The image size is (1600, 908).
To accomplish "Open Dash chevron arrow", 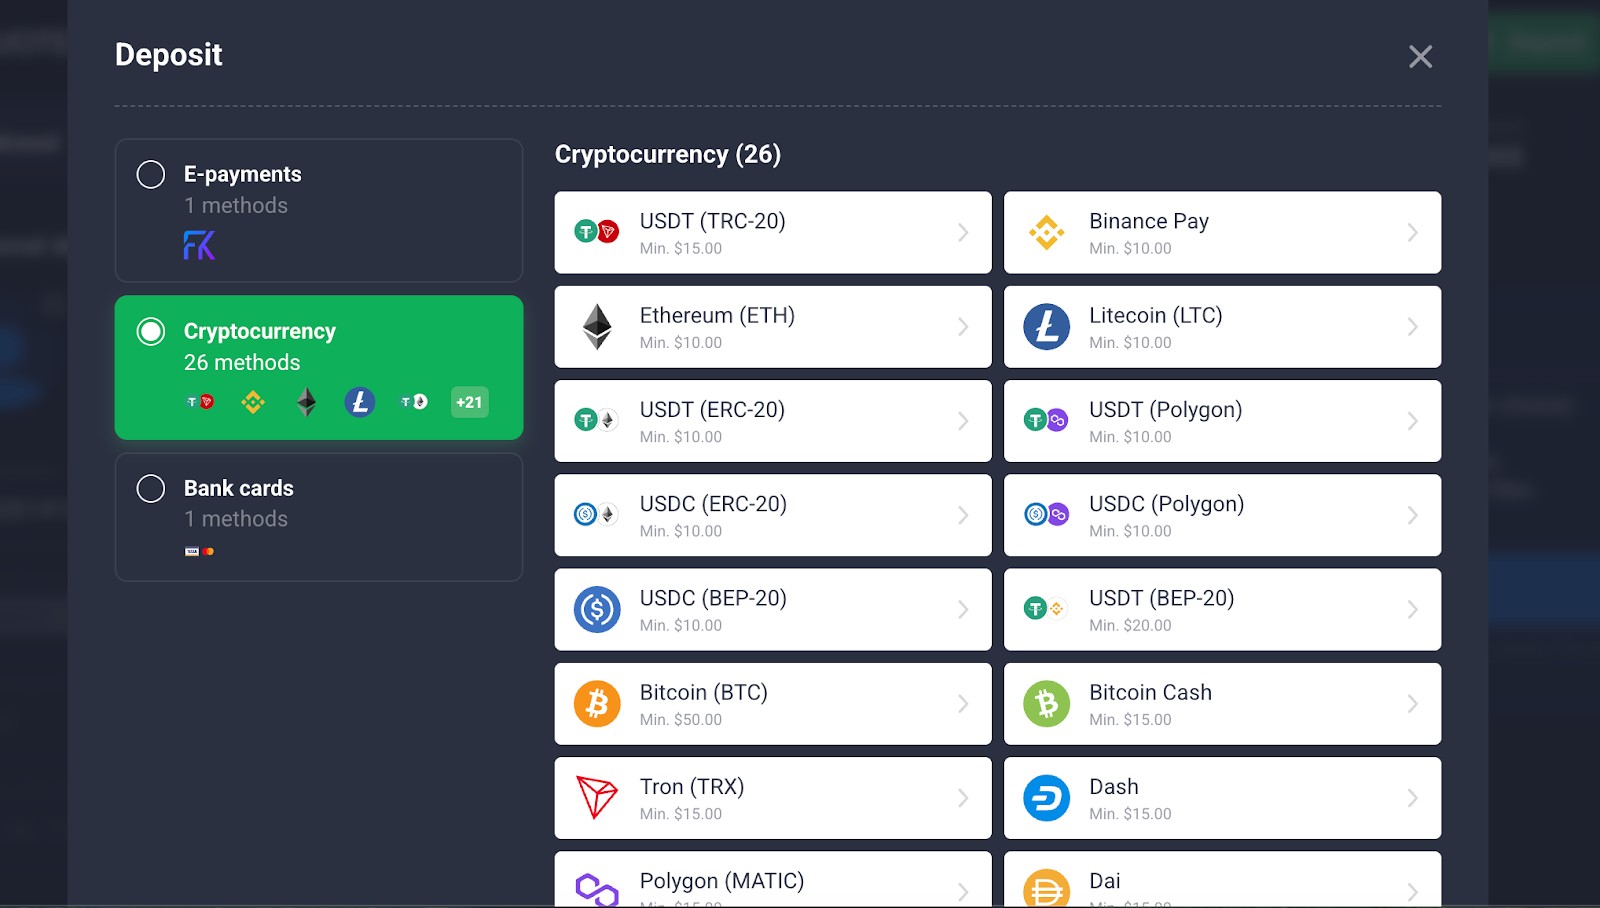I will (x=1412, y=798).
